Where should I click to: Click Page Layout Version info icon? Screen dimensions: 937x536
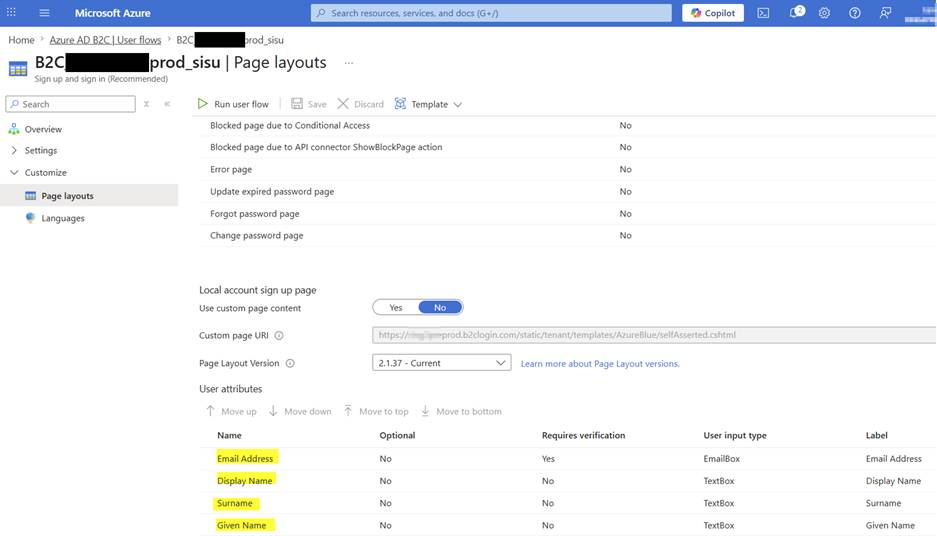290,363
